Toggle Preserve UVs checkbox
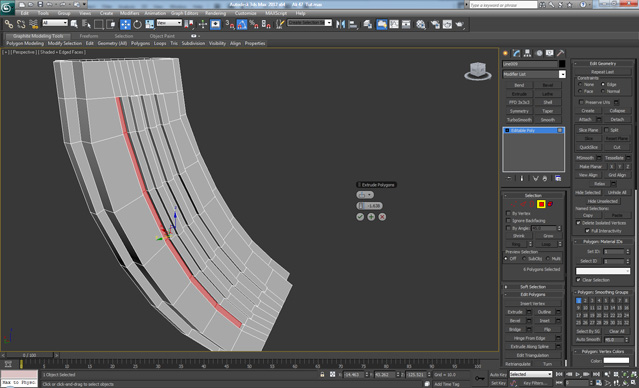 (582, 102)
